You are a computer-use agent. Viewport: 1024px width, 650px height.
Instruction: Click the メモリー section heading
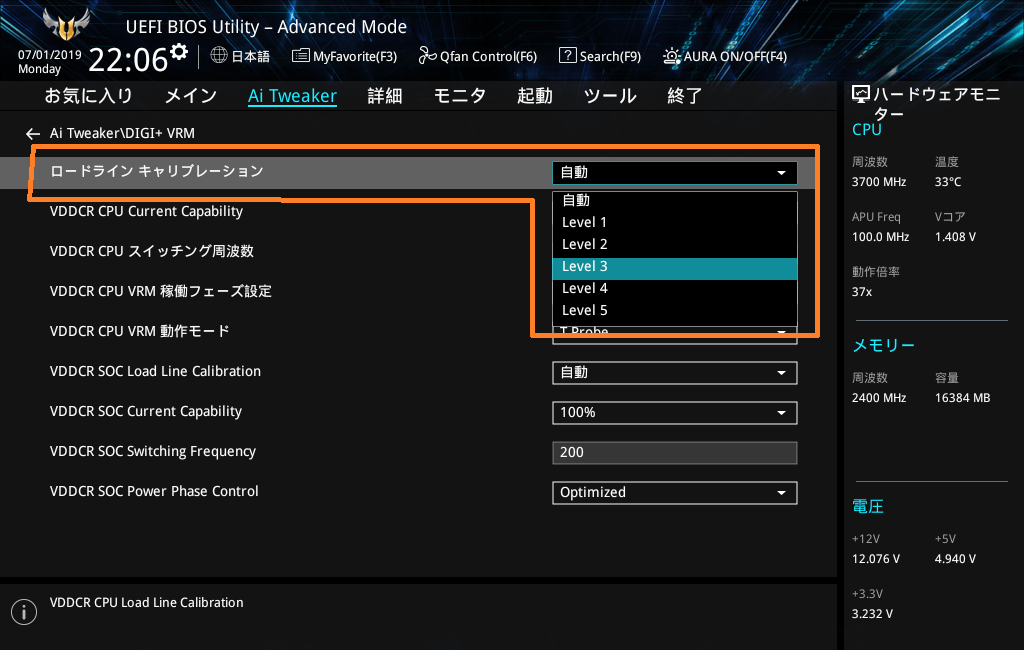tap(884, 346)
